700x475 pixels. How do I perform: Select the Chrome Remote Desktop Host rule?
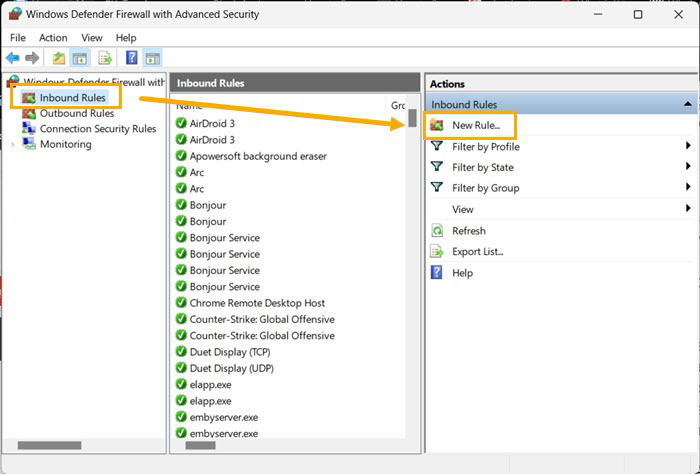coord(257,303)
